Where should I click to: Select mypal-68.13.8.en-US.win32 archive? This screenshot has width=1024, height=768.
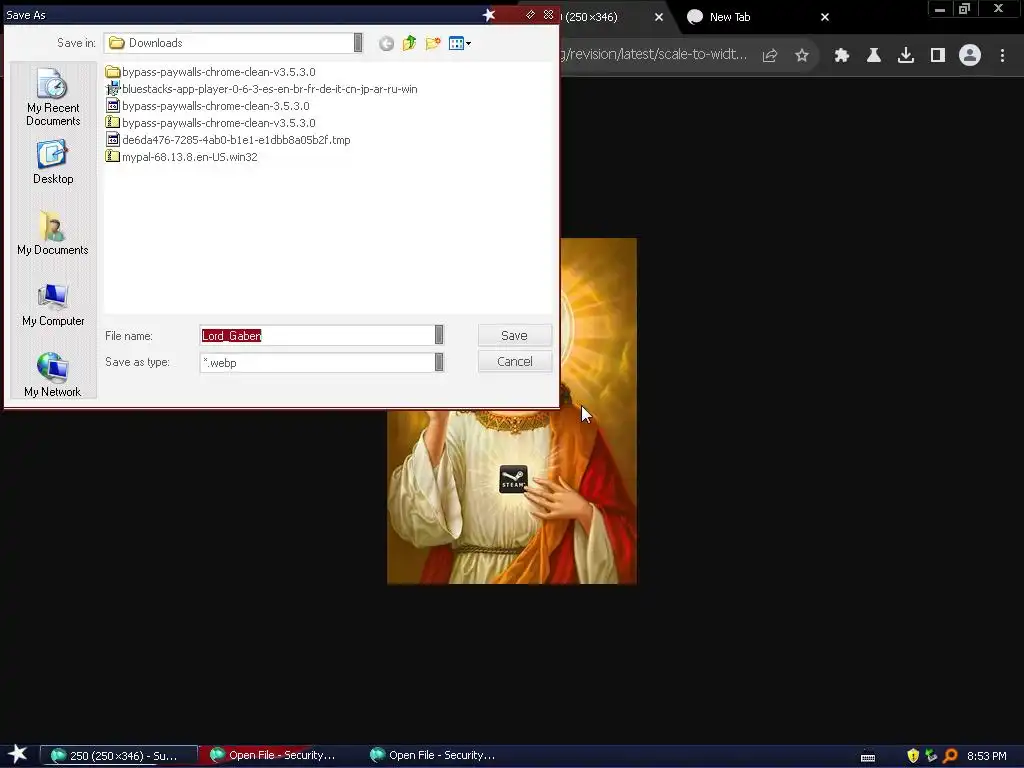tap(182, 157)
